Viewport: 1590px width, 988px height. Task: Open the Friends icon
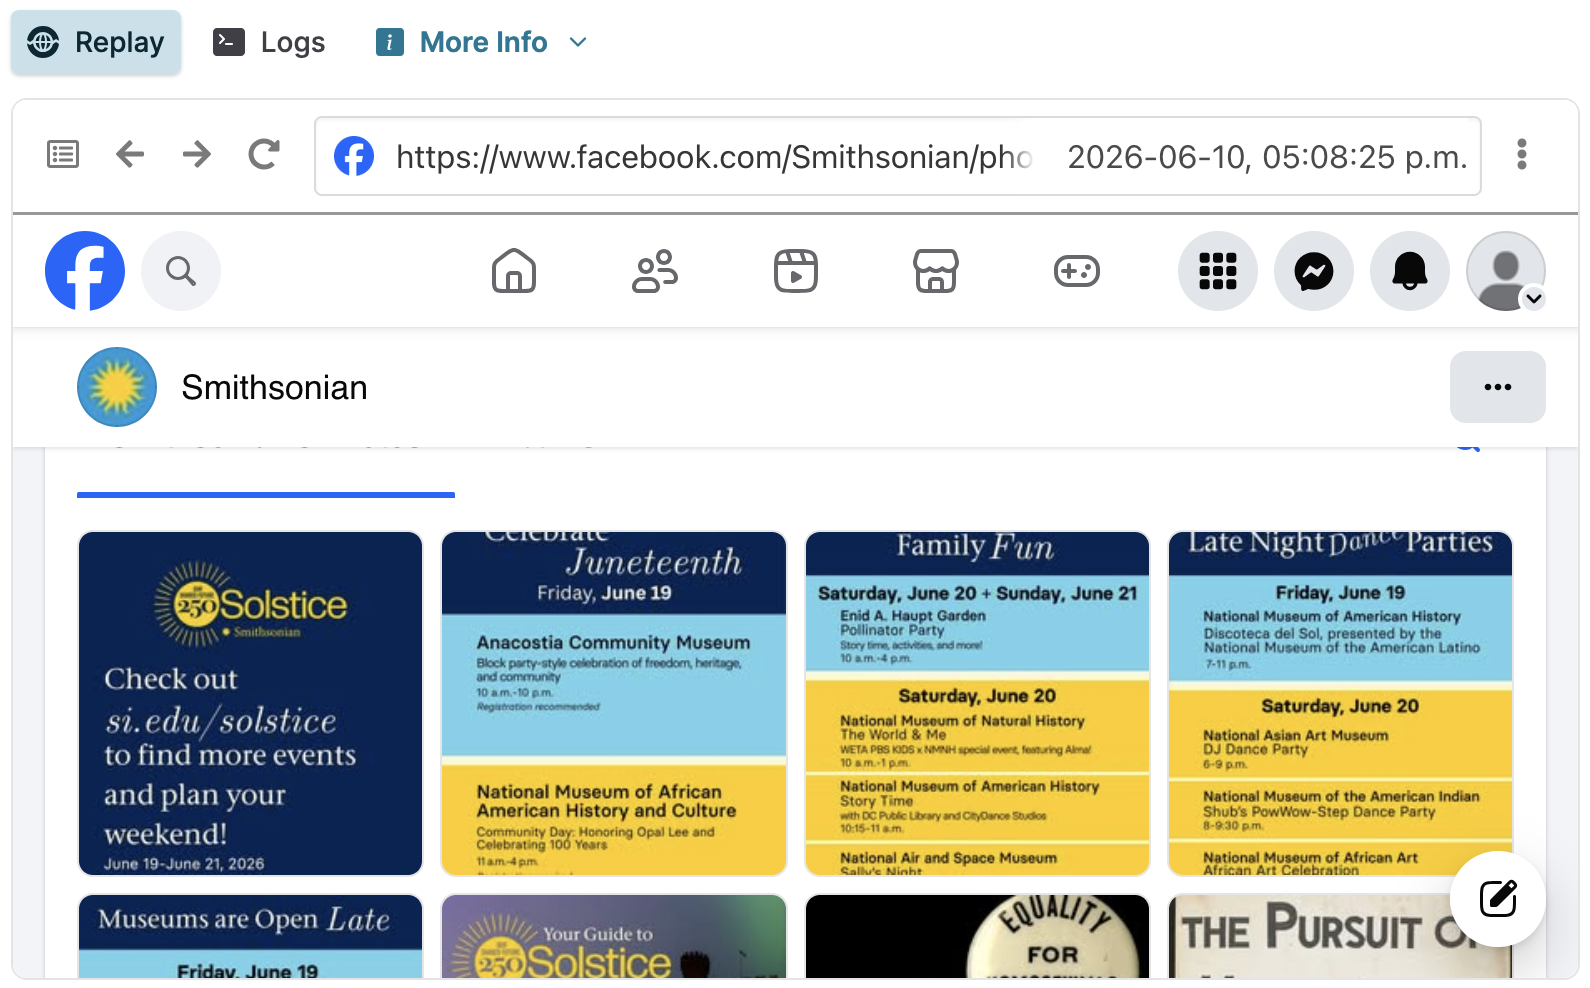click(x=655, y=271)
